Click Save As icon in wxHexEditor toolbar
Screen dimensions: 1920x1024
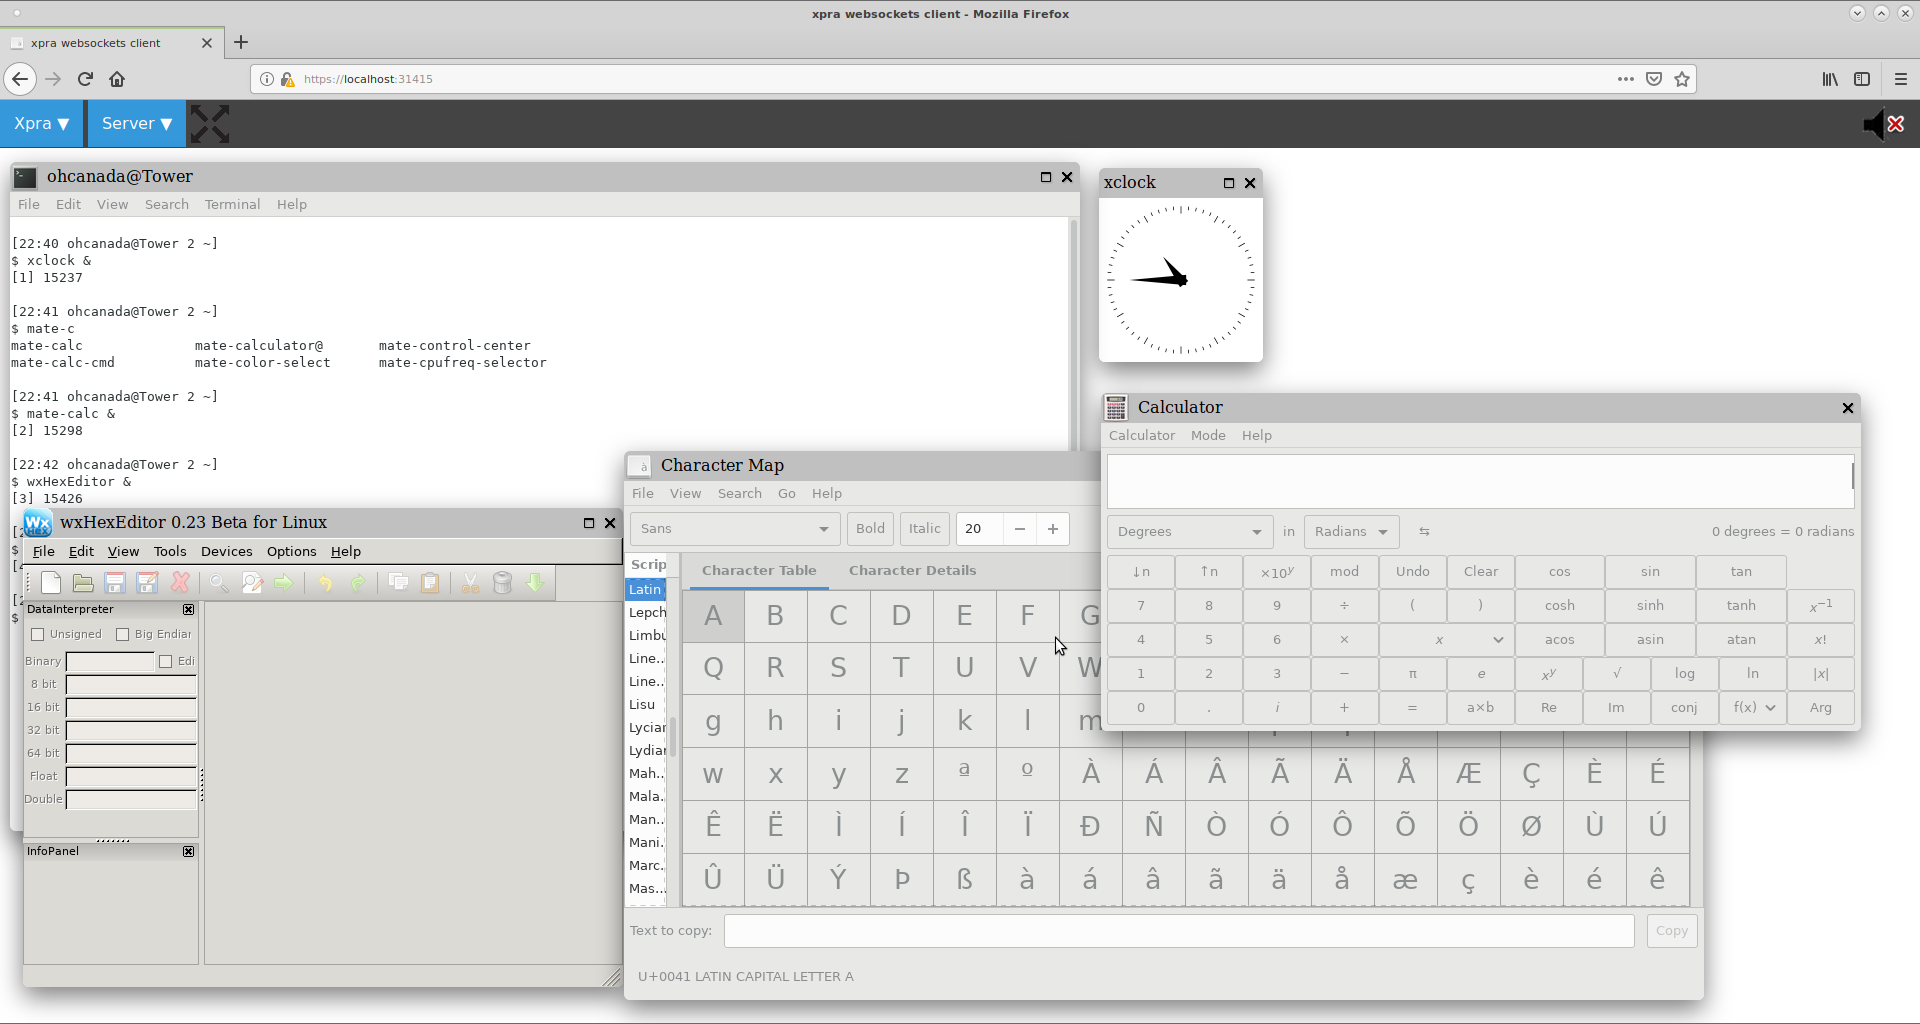coord(147,583)
